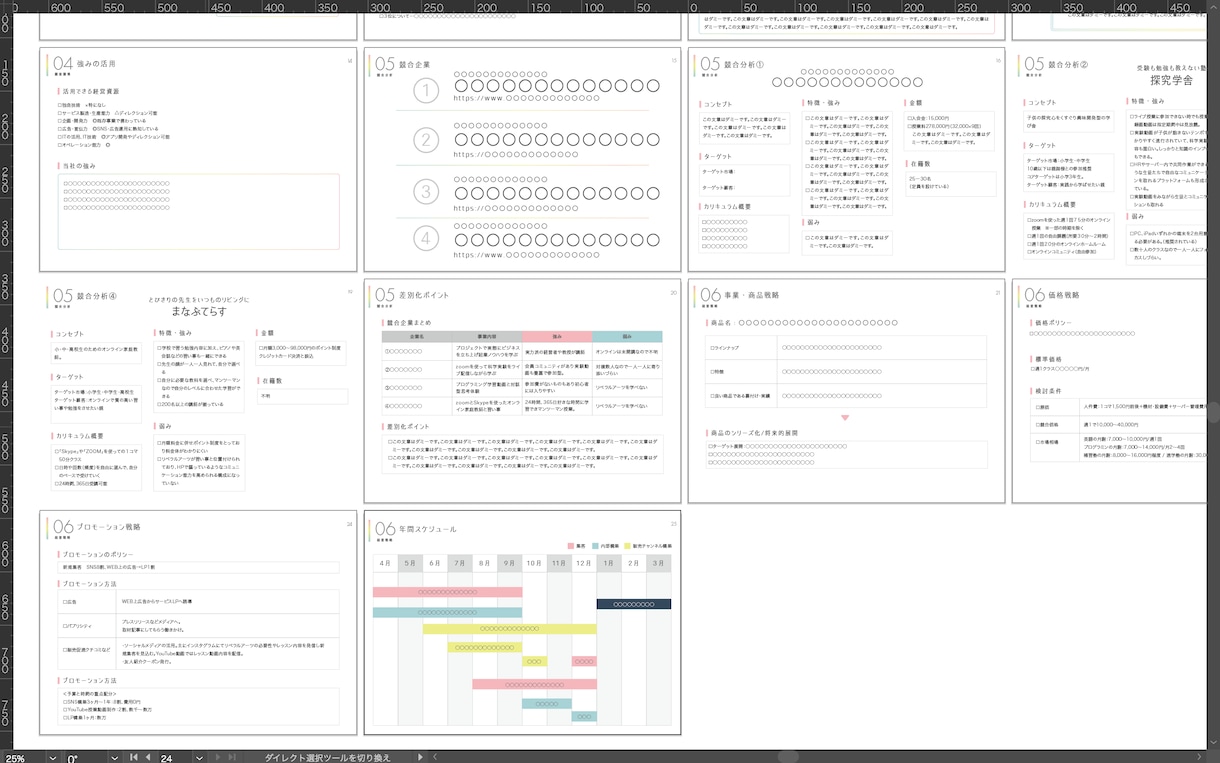This screenshot has height=763, width=1220.
Task: Click the 競合分析① heading
Action: pos(743,65)
